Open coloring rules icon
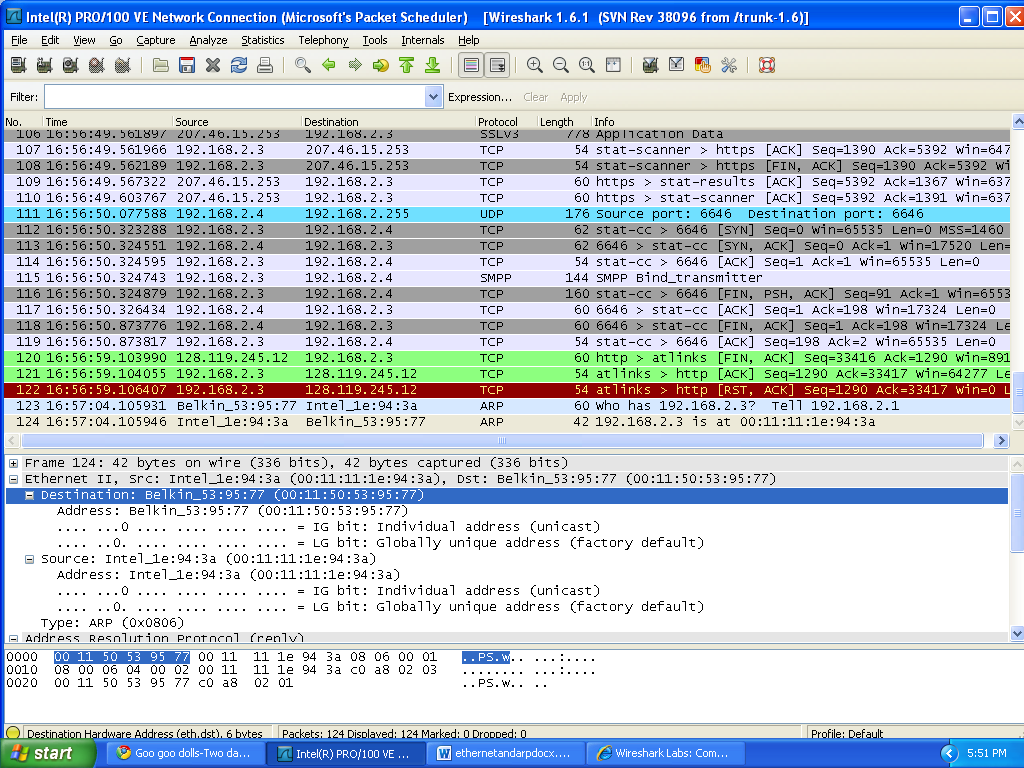1024x768 pixels. click(x=703, y=65)
